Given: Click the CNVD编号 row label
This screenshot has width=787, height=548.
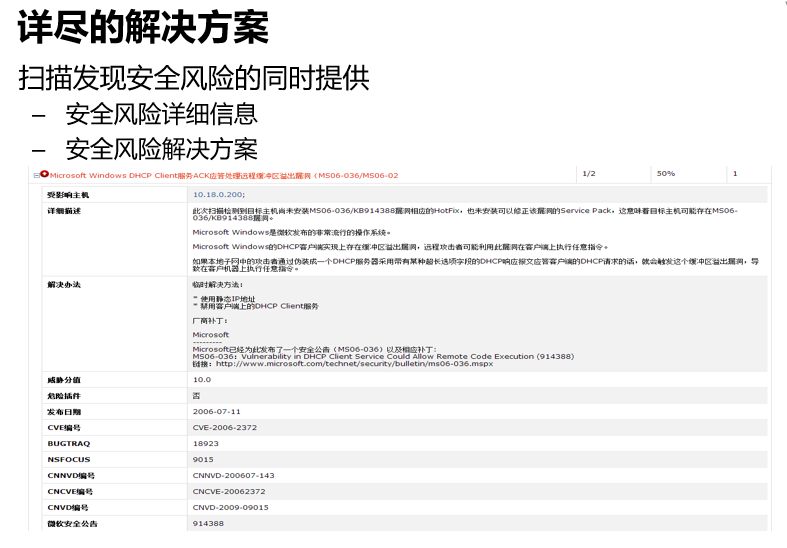Looking at the screenshot, I should point(68,508).
